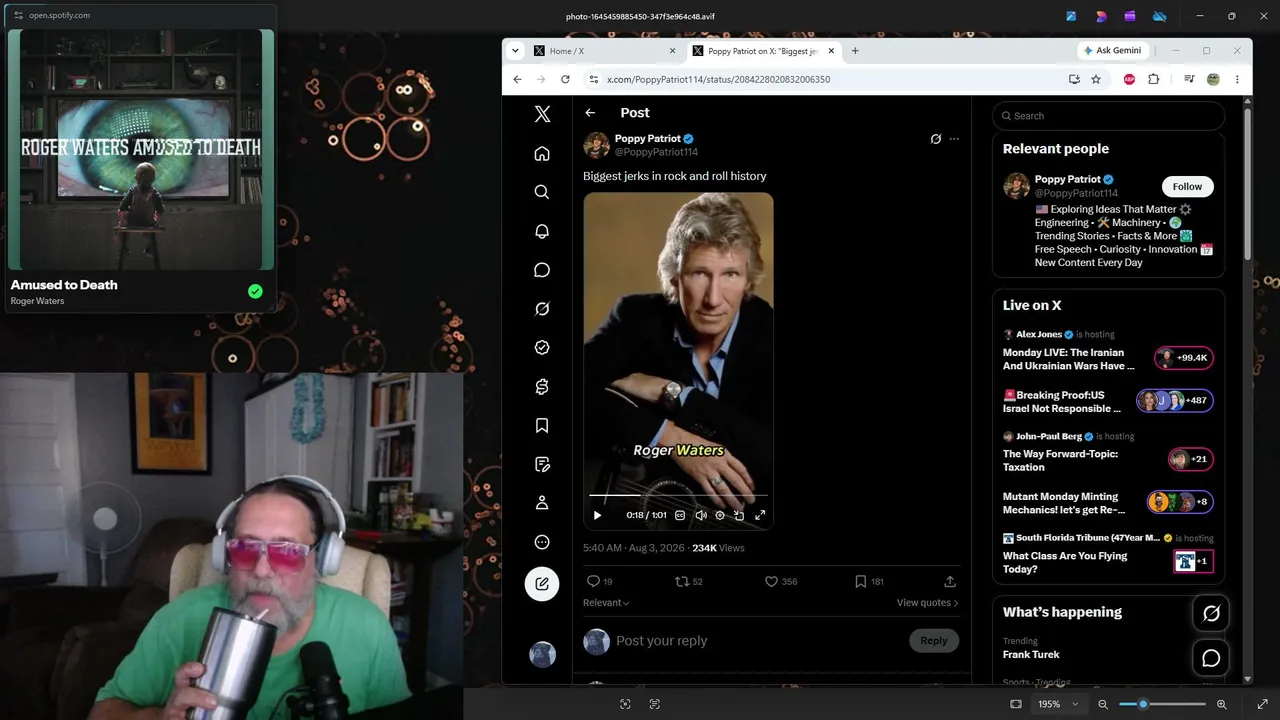
Task: Open Bookmarks icon in X sidebar
Action: point(542,426)
